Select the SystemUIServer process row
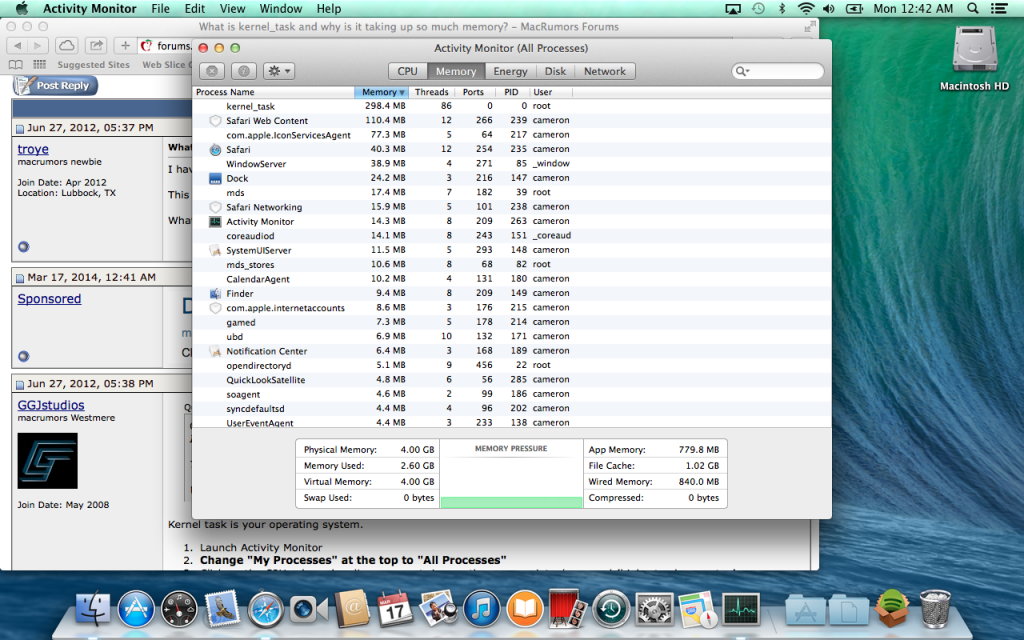 512,249
